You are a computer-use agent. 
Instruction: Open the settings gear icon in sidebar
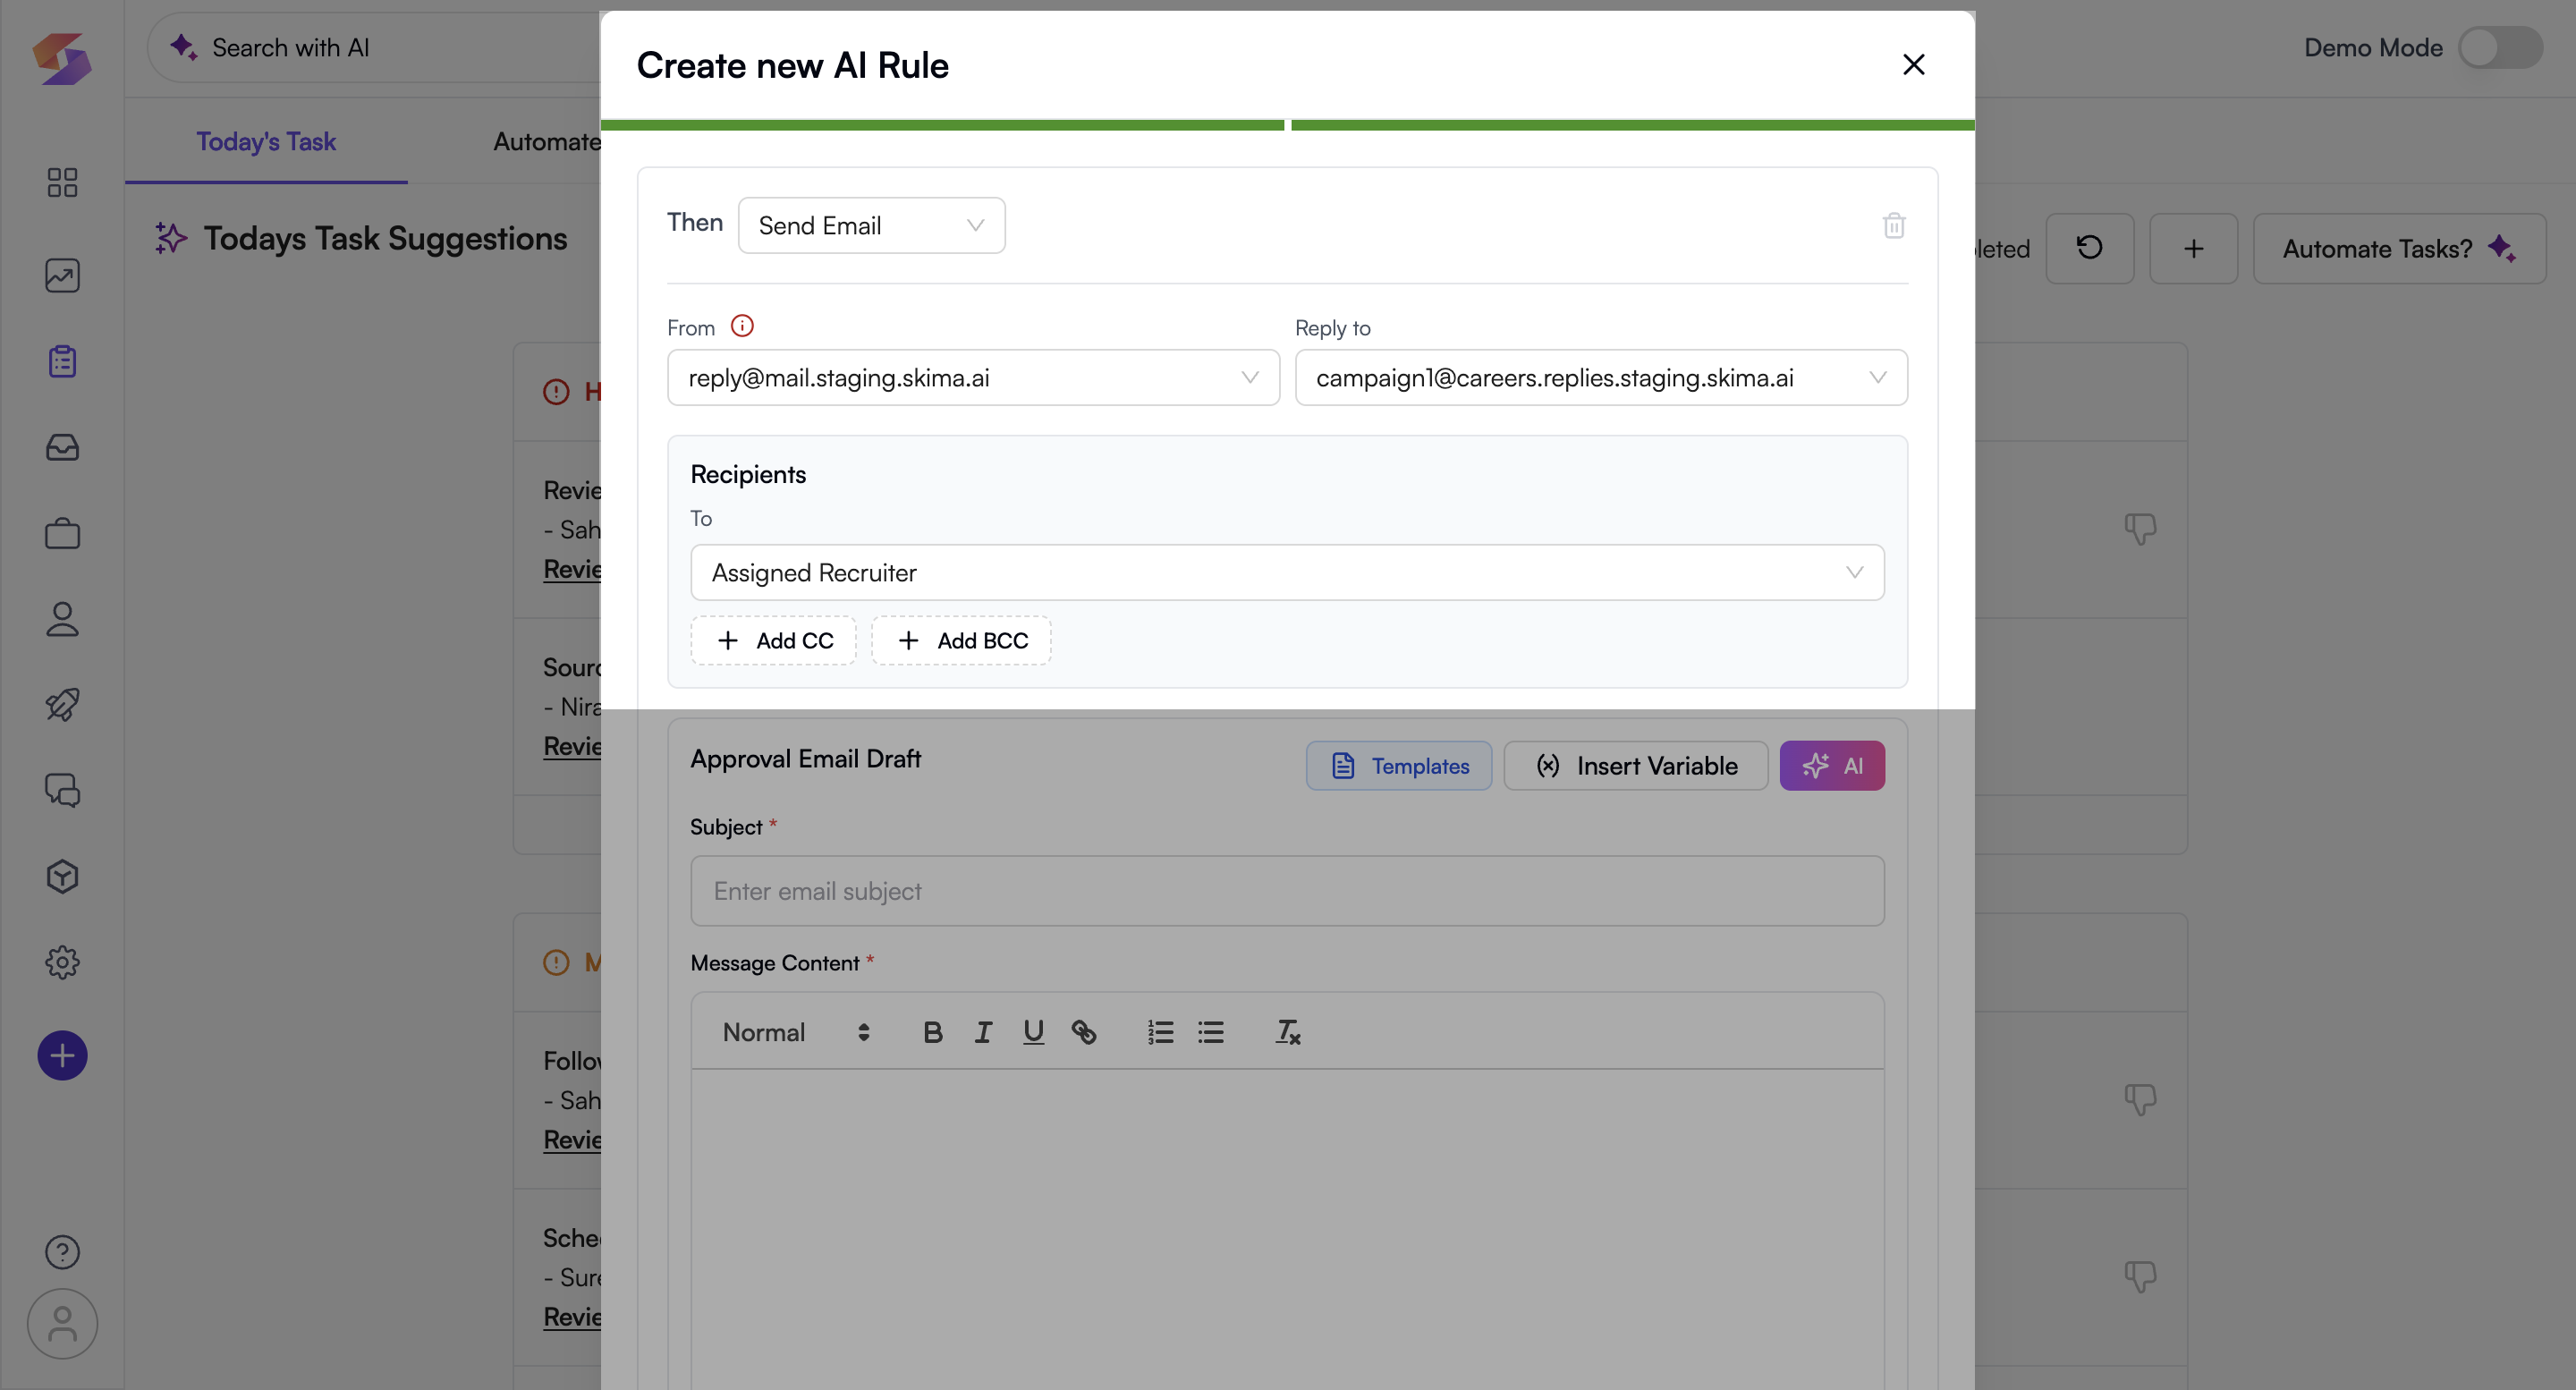(x=62, y=962)
